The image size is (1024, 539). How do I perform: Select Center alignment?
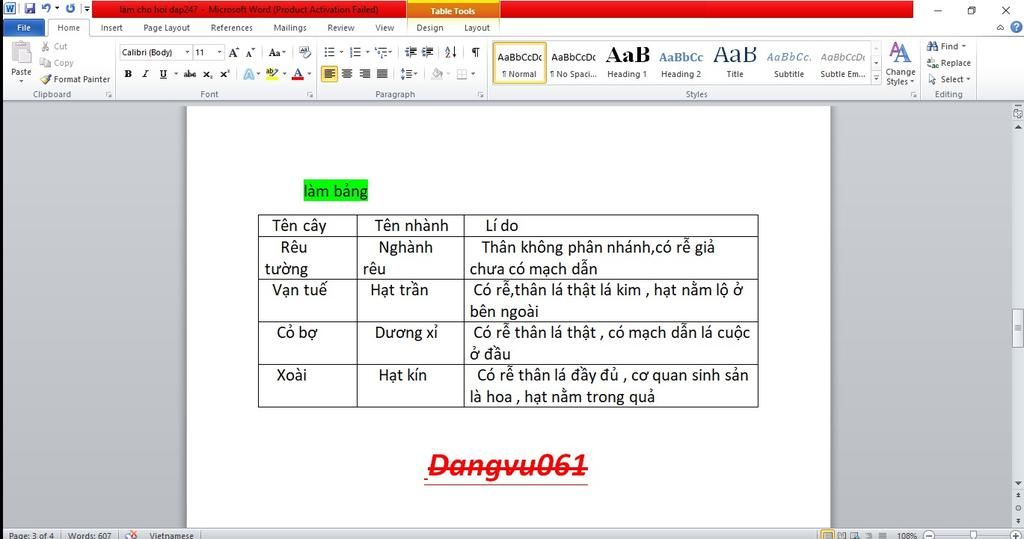[x=347, y=74]
